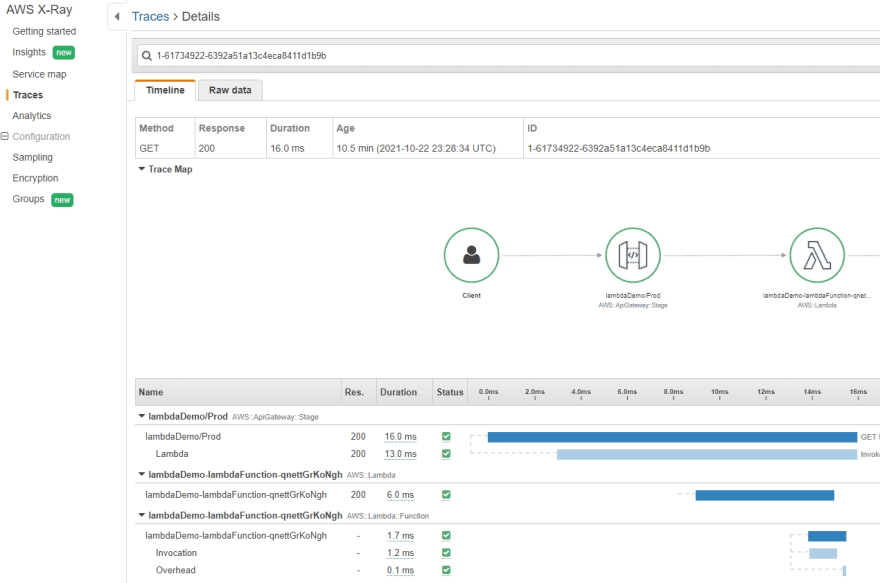Click the 1.7 ms function timeline bar
The height and width of the screenshot is (583, 880).
[x=827, y=536]
